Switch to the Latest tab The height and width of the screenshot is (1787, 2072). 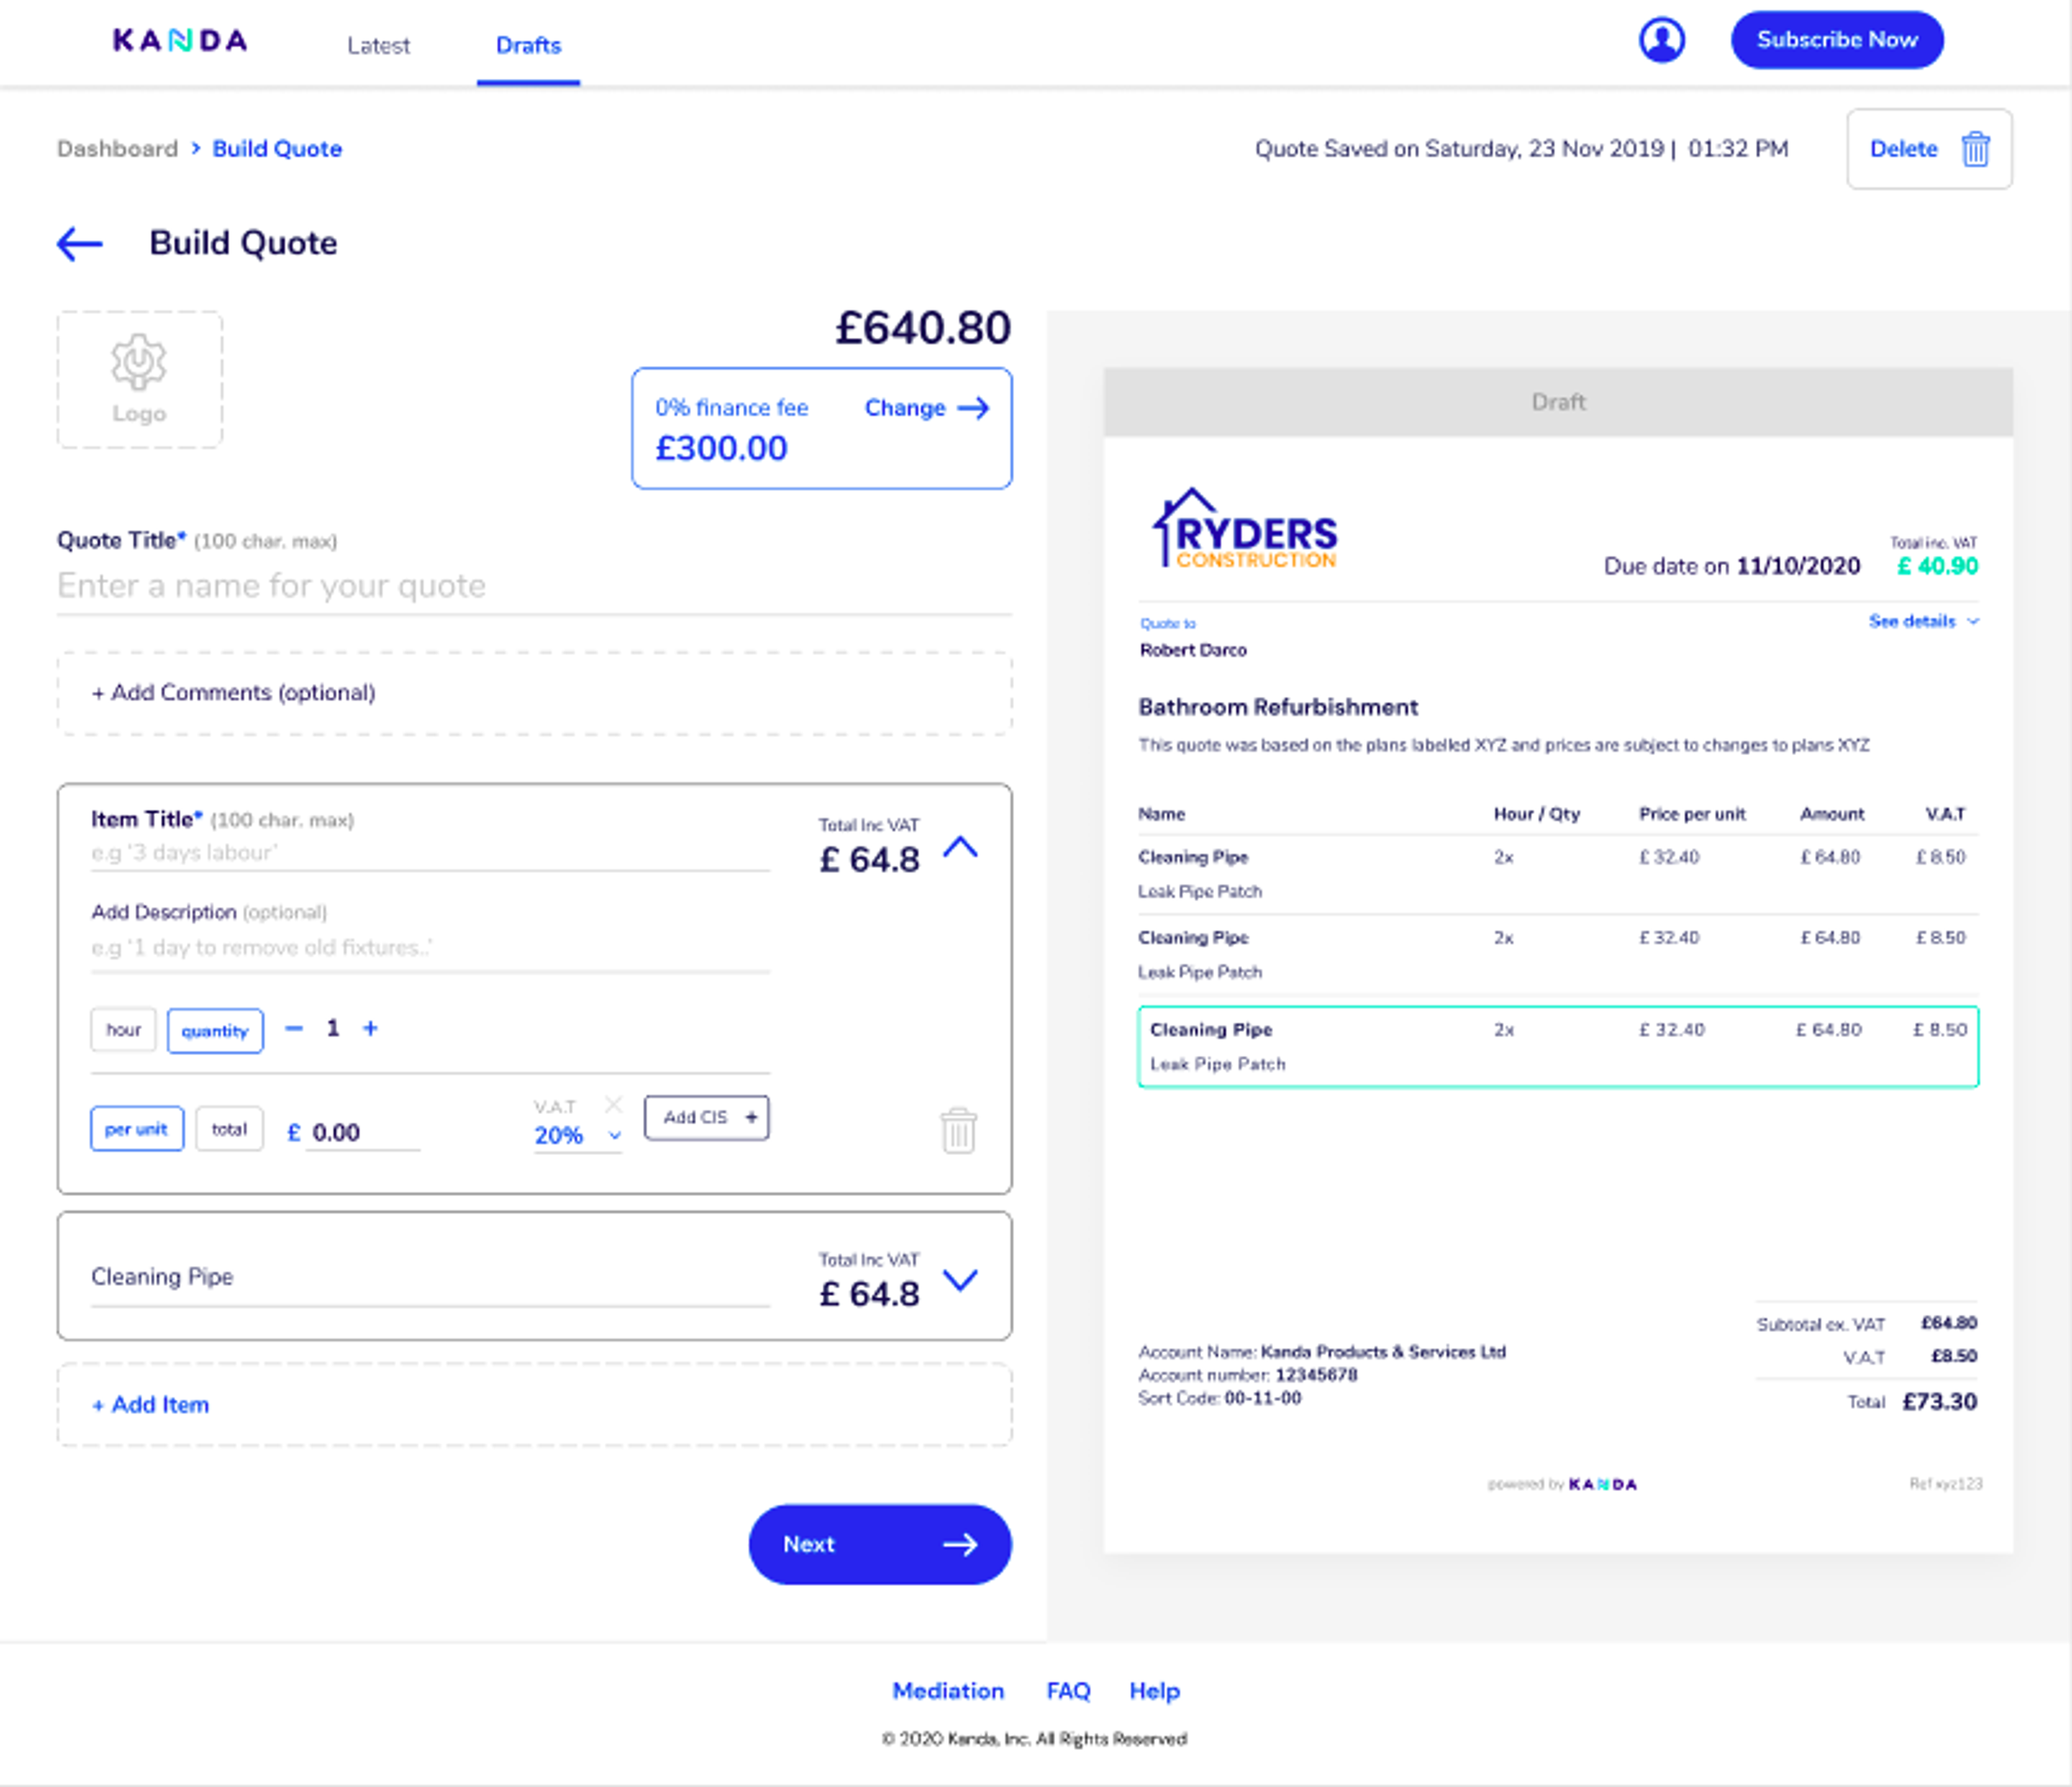tap(378, 46)
